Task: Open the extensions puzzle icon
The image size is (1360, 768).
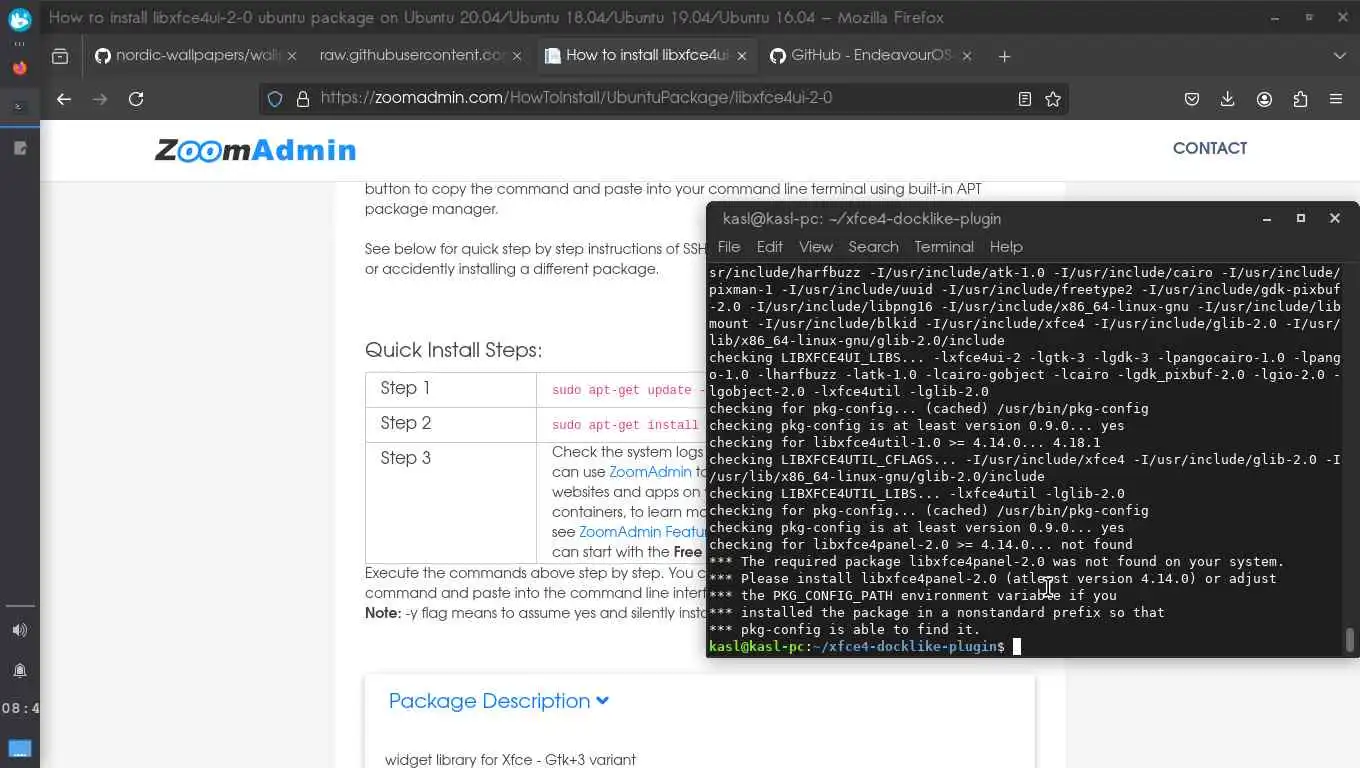Action: pos(1300,99)
